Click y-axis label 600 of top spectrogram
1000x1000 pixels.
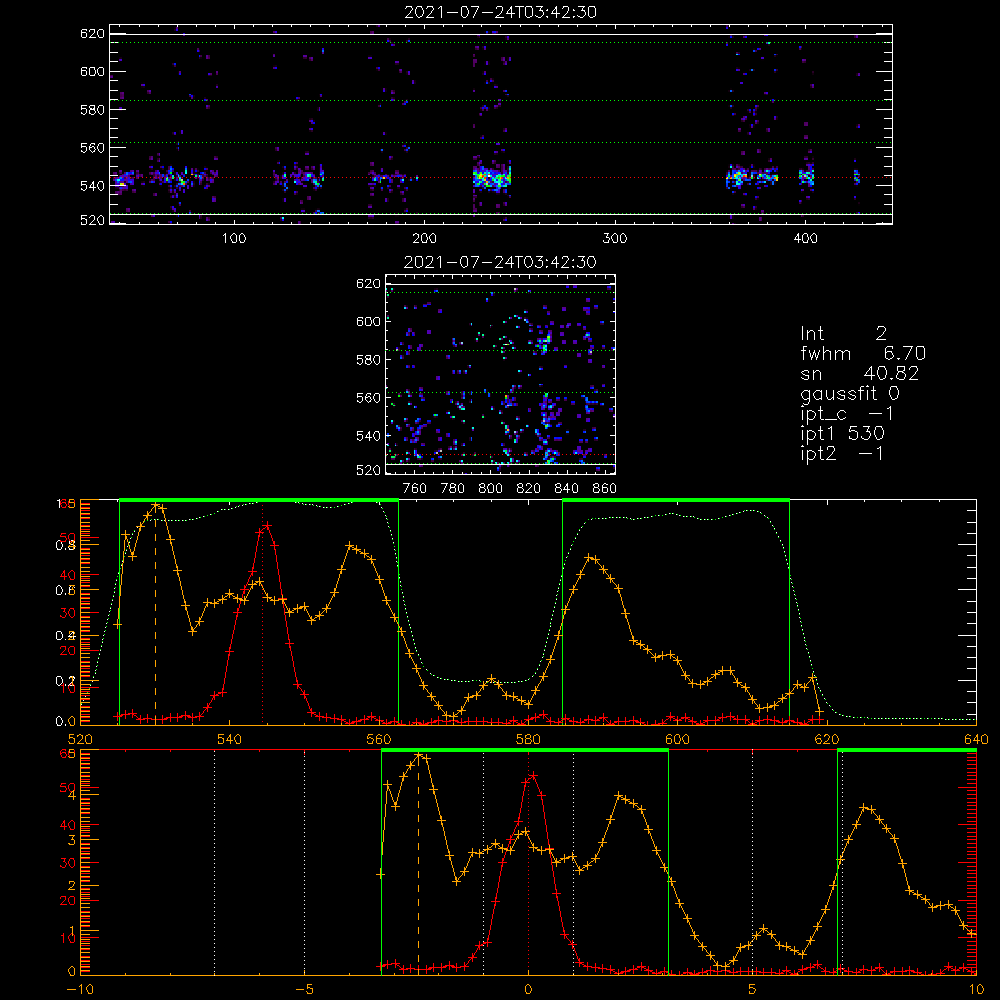pos(92,71)
